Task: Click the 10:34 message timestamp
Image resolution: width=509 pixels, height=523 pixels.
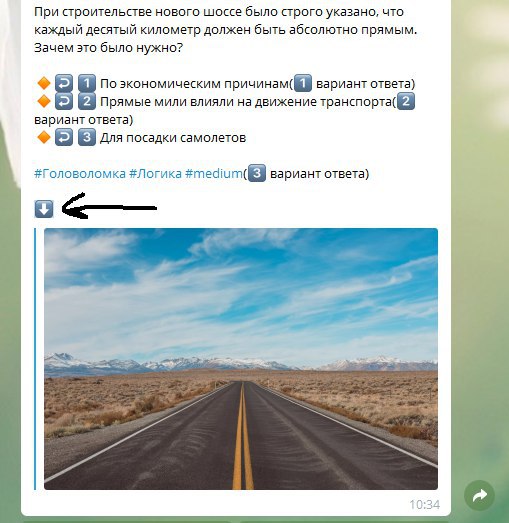Action: (x=425, y=505)
